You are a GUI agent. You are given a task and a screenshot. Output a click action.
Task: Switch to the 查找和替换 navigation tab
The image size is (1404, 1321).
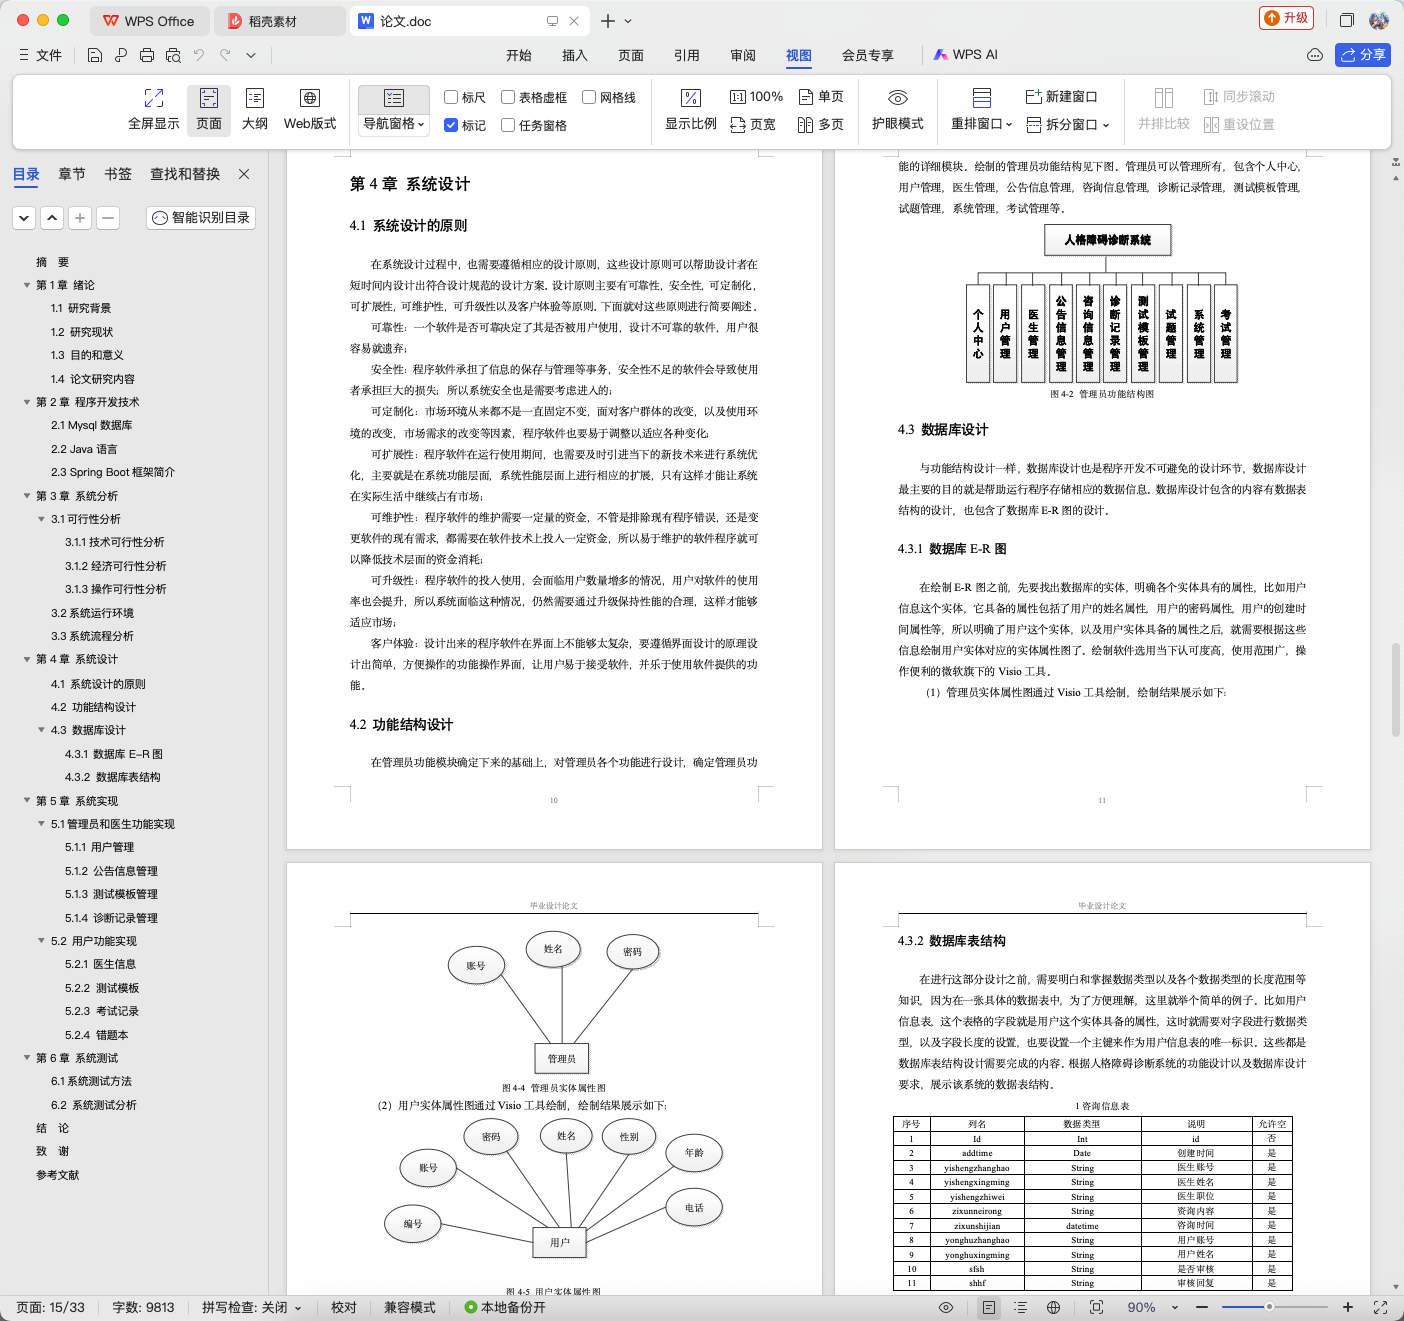(185, 174)
